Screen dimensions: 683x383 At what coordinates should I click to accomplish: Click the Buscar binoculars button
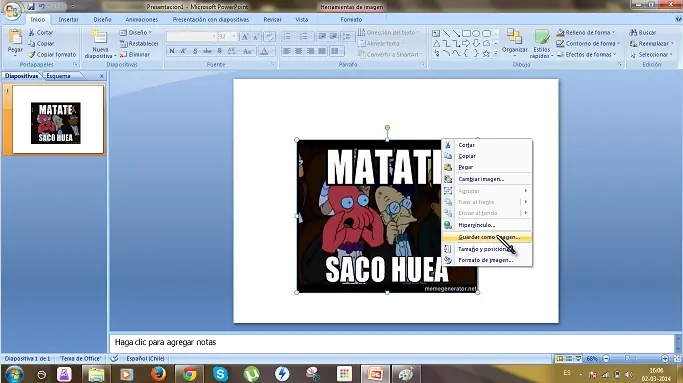(643, 32)
